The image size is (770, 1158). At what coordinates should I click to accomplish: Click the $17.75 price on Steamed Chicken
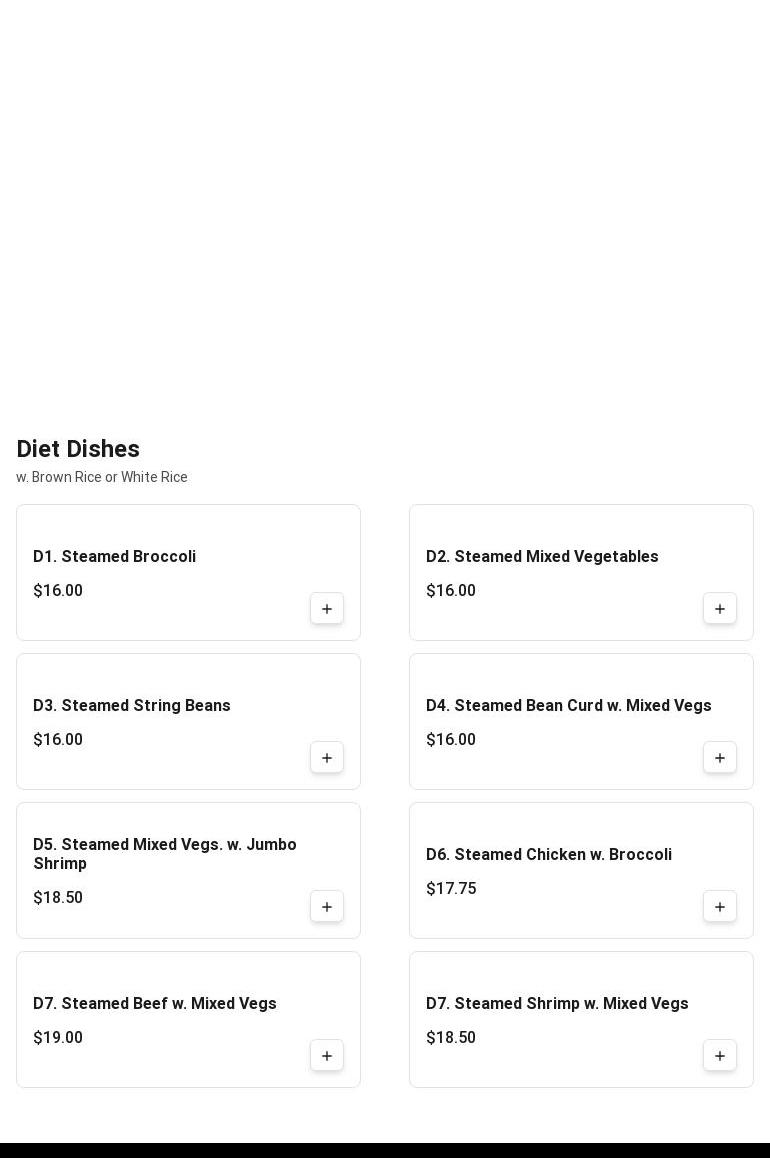451,889
